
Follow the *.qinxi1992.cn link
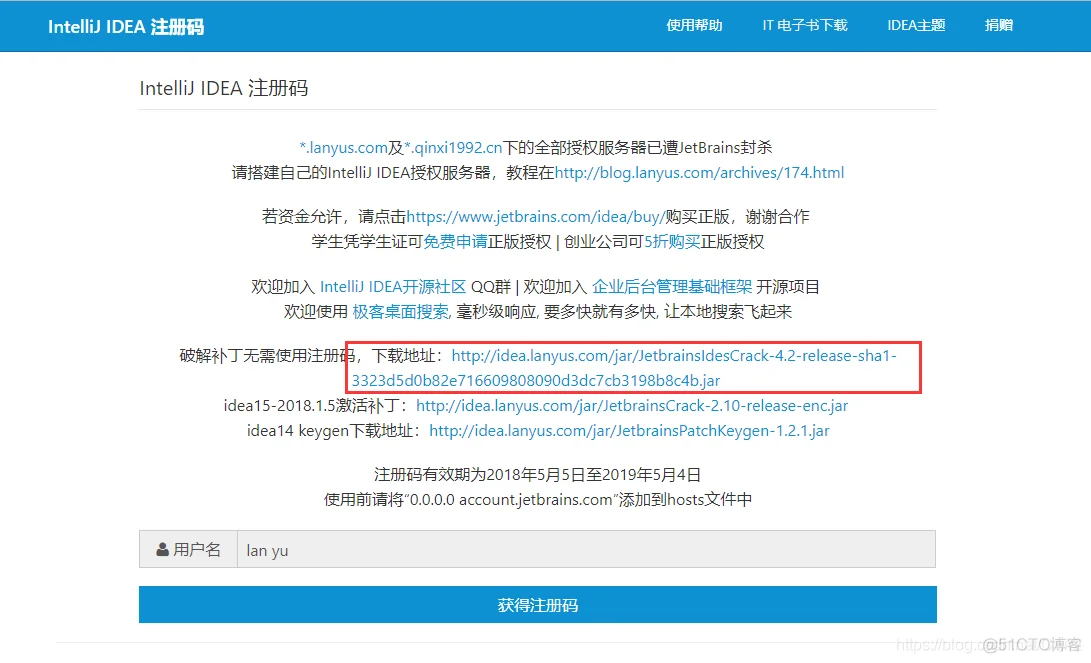453,147
